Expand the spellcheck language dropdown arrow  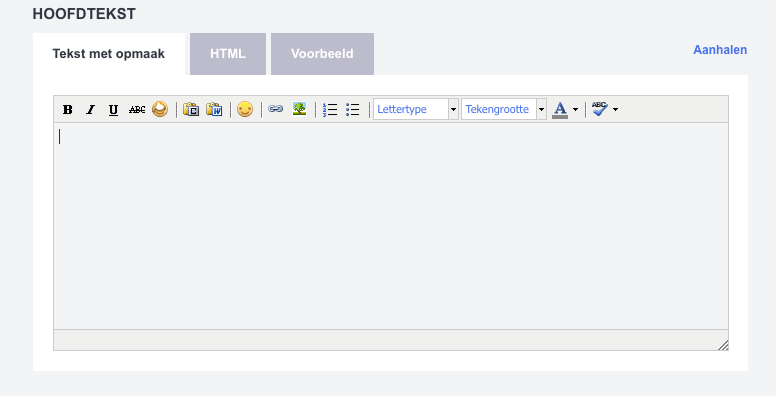[615, 109]
